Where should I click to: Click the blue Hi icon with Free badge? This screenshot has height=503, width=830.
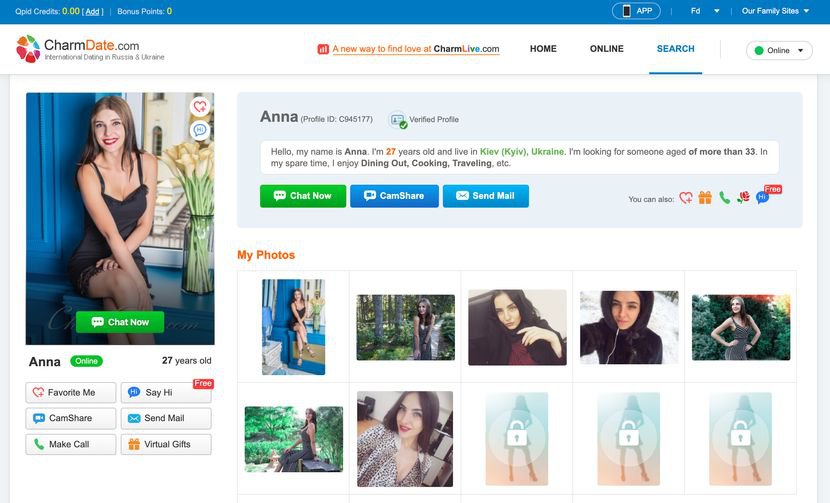pyautogui.click(x=762, y=198)
